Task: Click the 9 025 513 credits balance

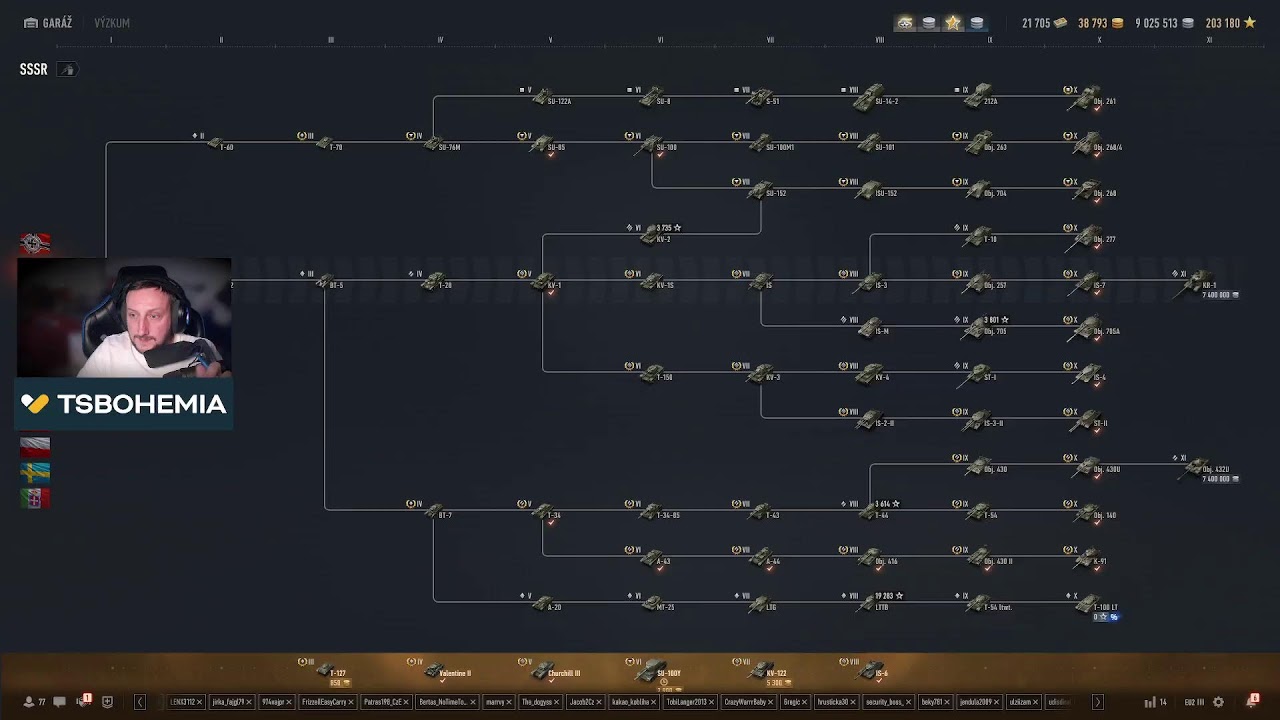Action: 1164,23
